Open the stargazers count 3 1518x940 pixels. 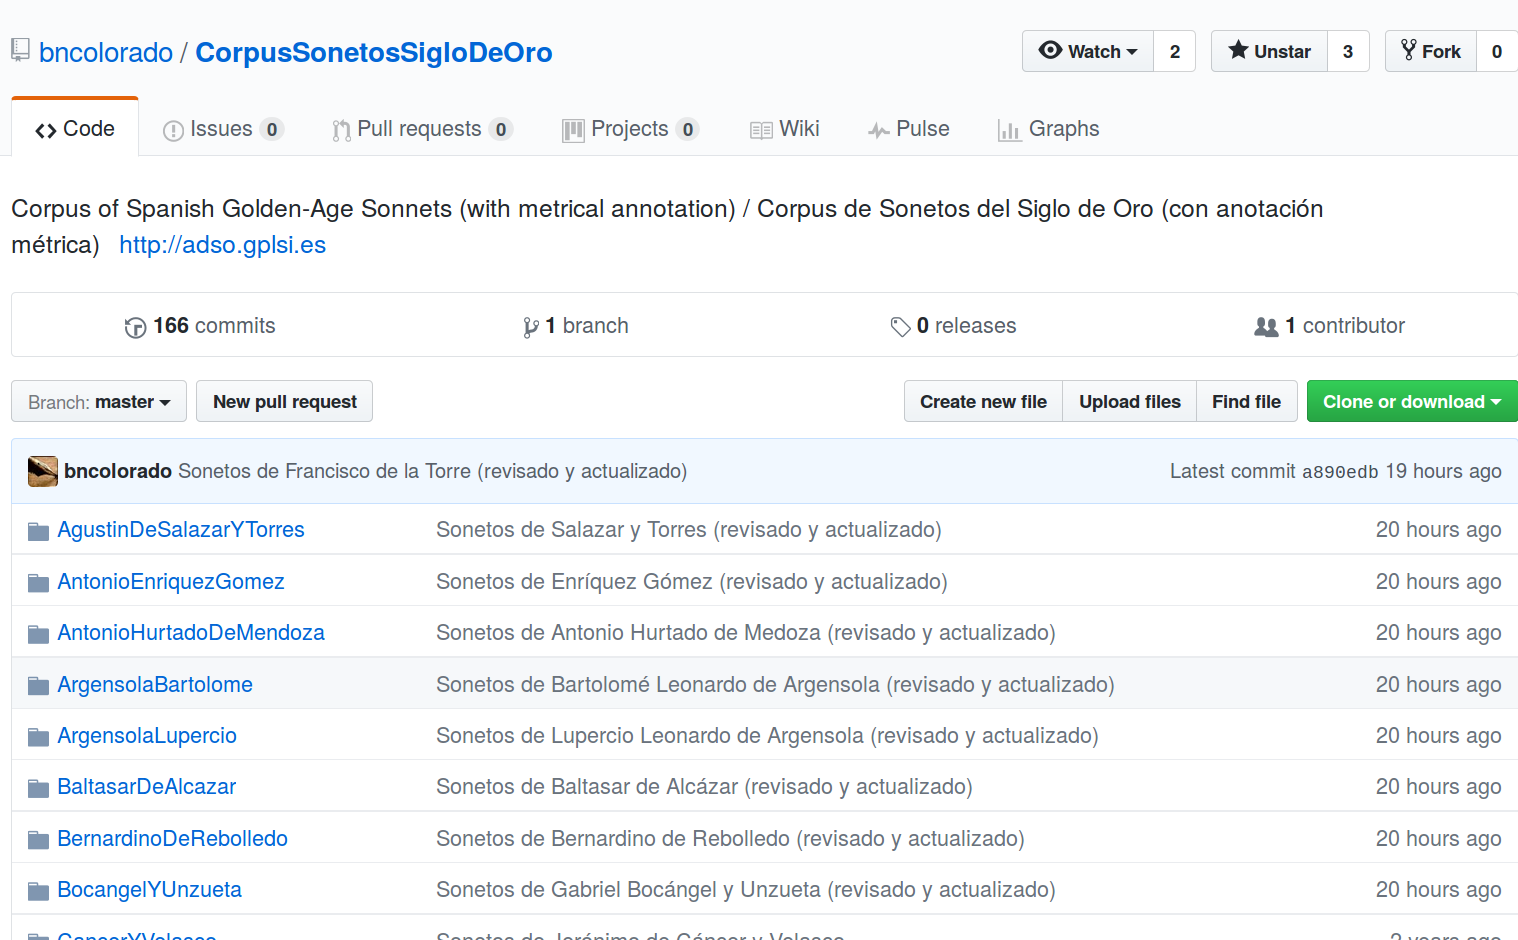1348,51
